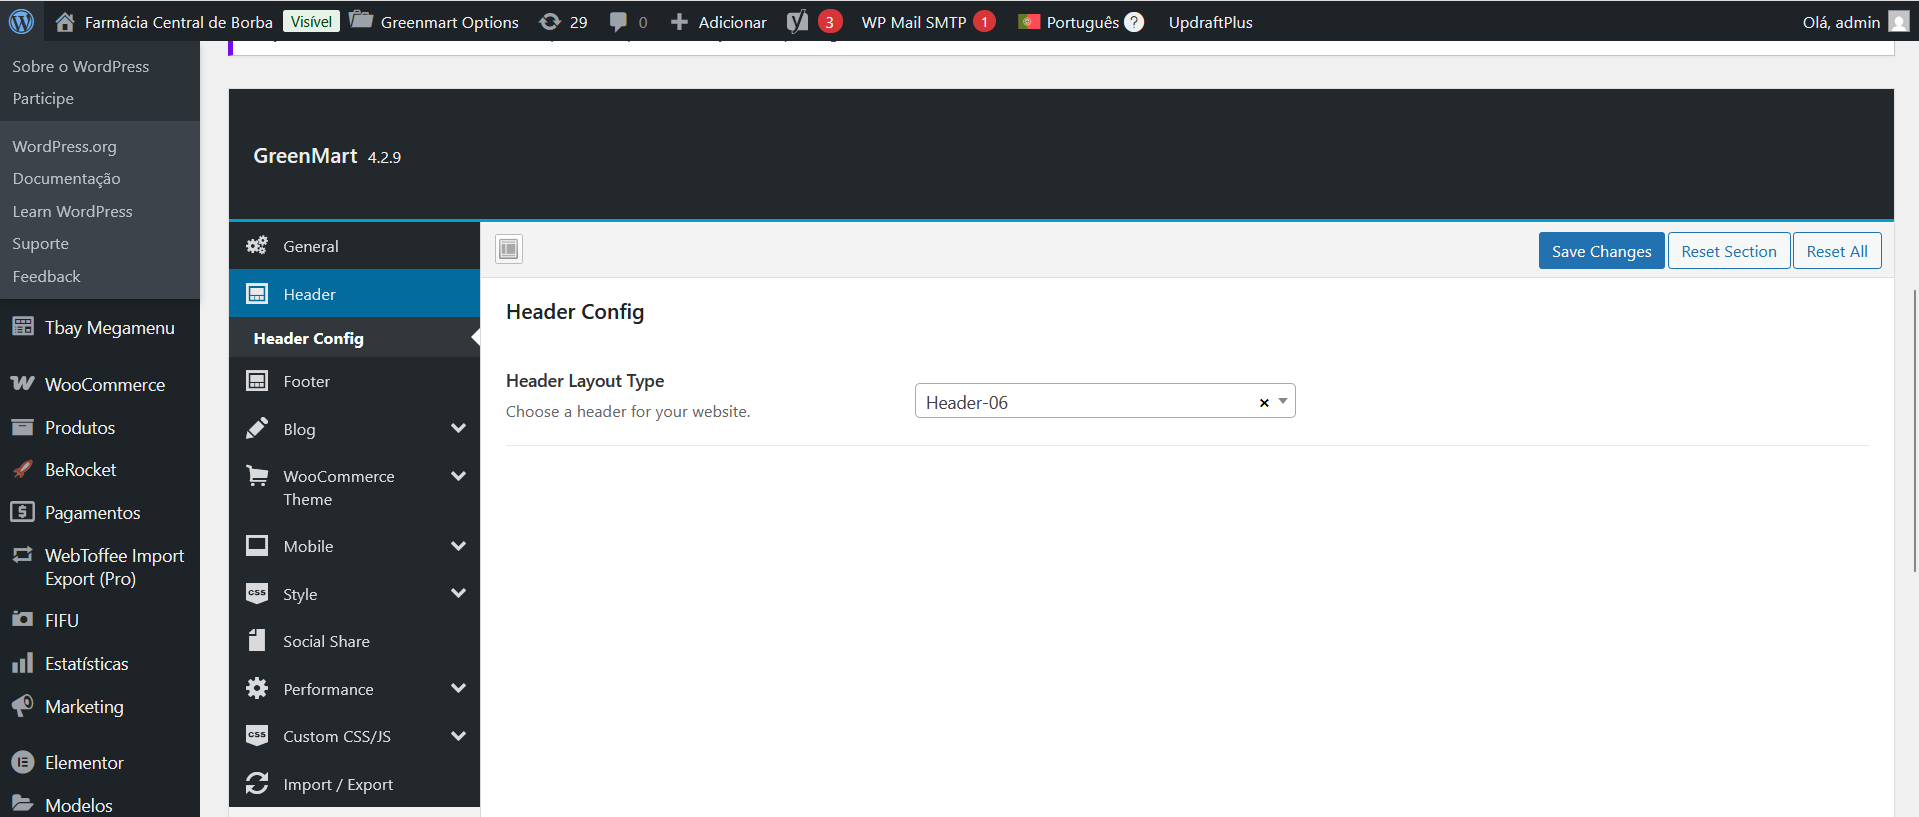Open the Footer options tab

[x=306, y=381]
